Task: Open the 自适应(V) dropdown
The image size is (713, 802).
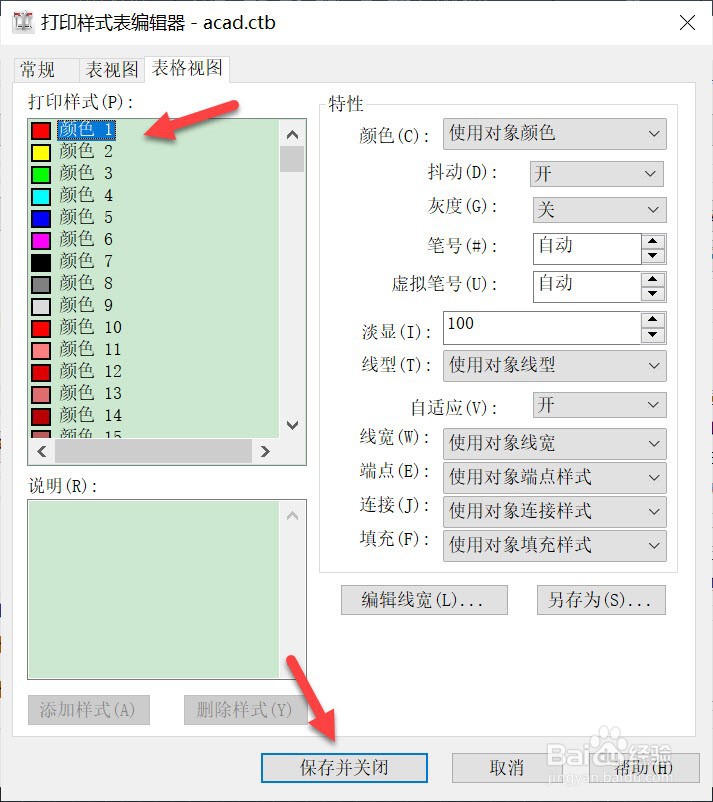Action: pyautogui.click(x=599, y=405)
